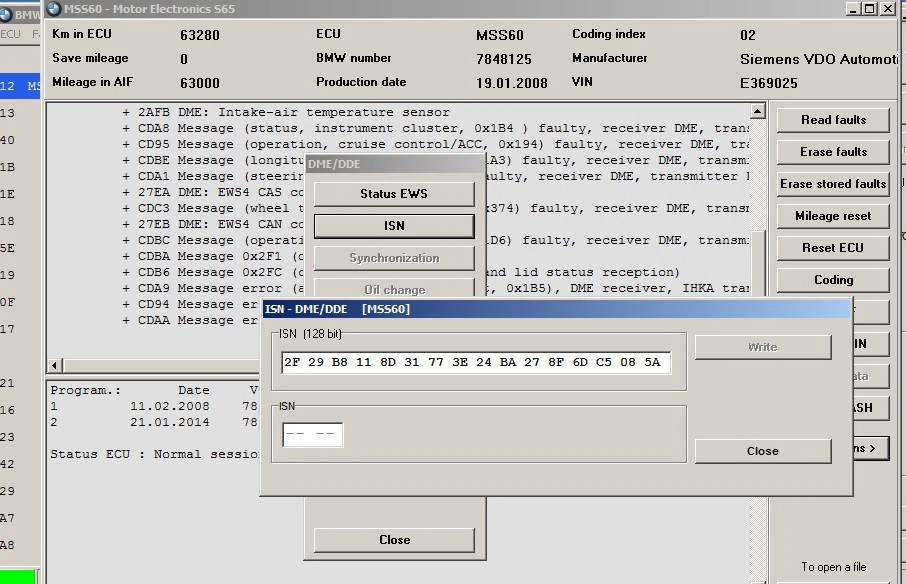Select the CDA8 Message fault row
Viewport: 906px width, 584px height.
(x=435, y=128)
